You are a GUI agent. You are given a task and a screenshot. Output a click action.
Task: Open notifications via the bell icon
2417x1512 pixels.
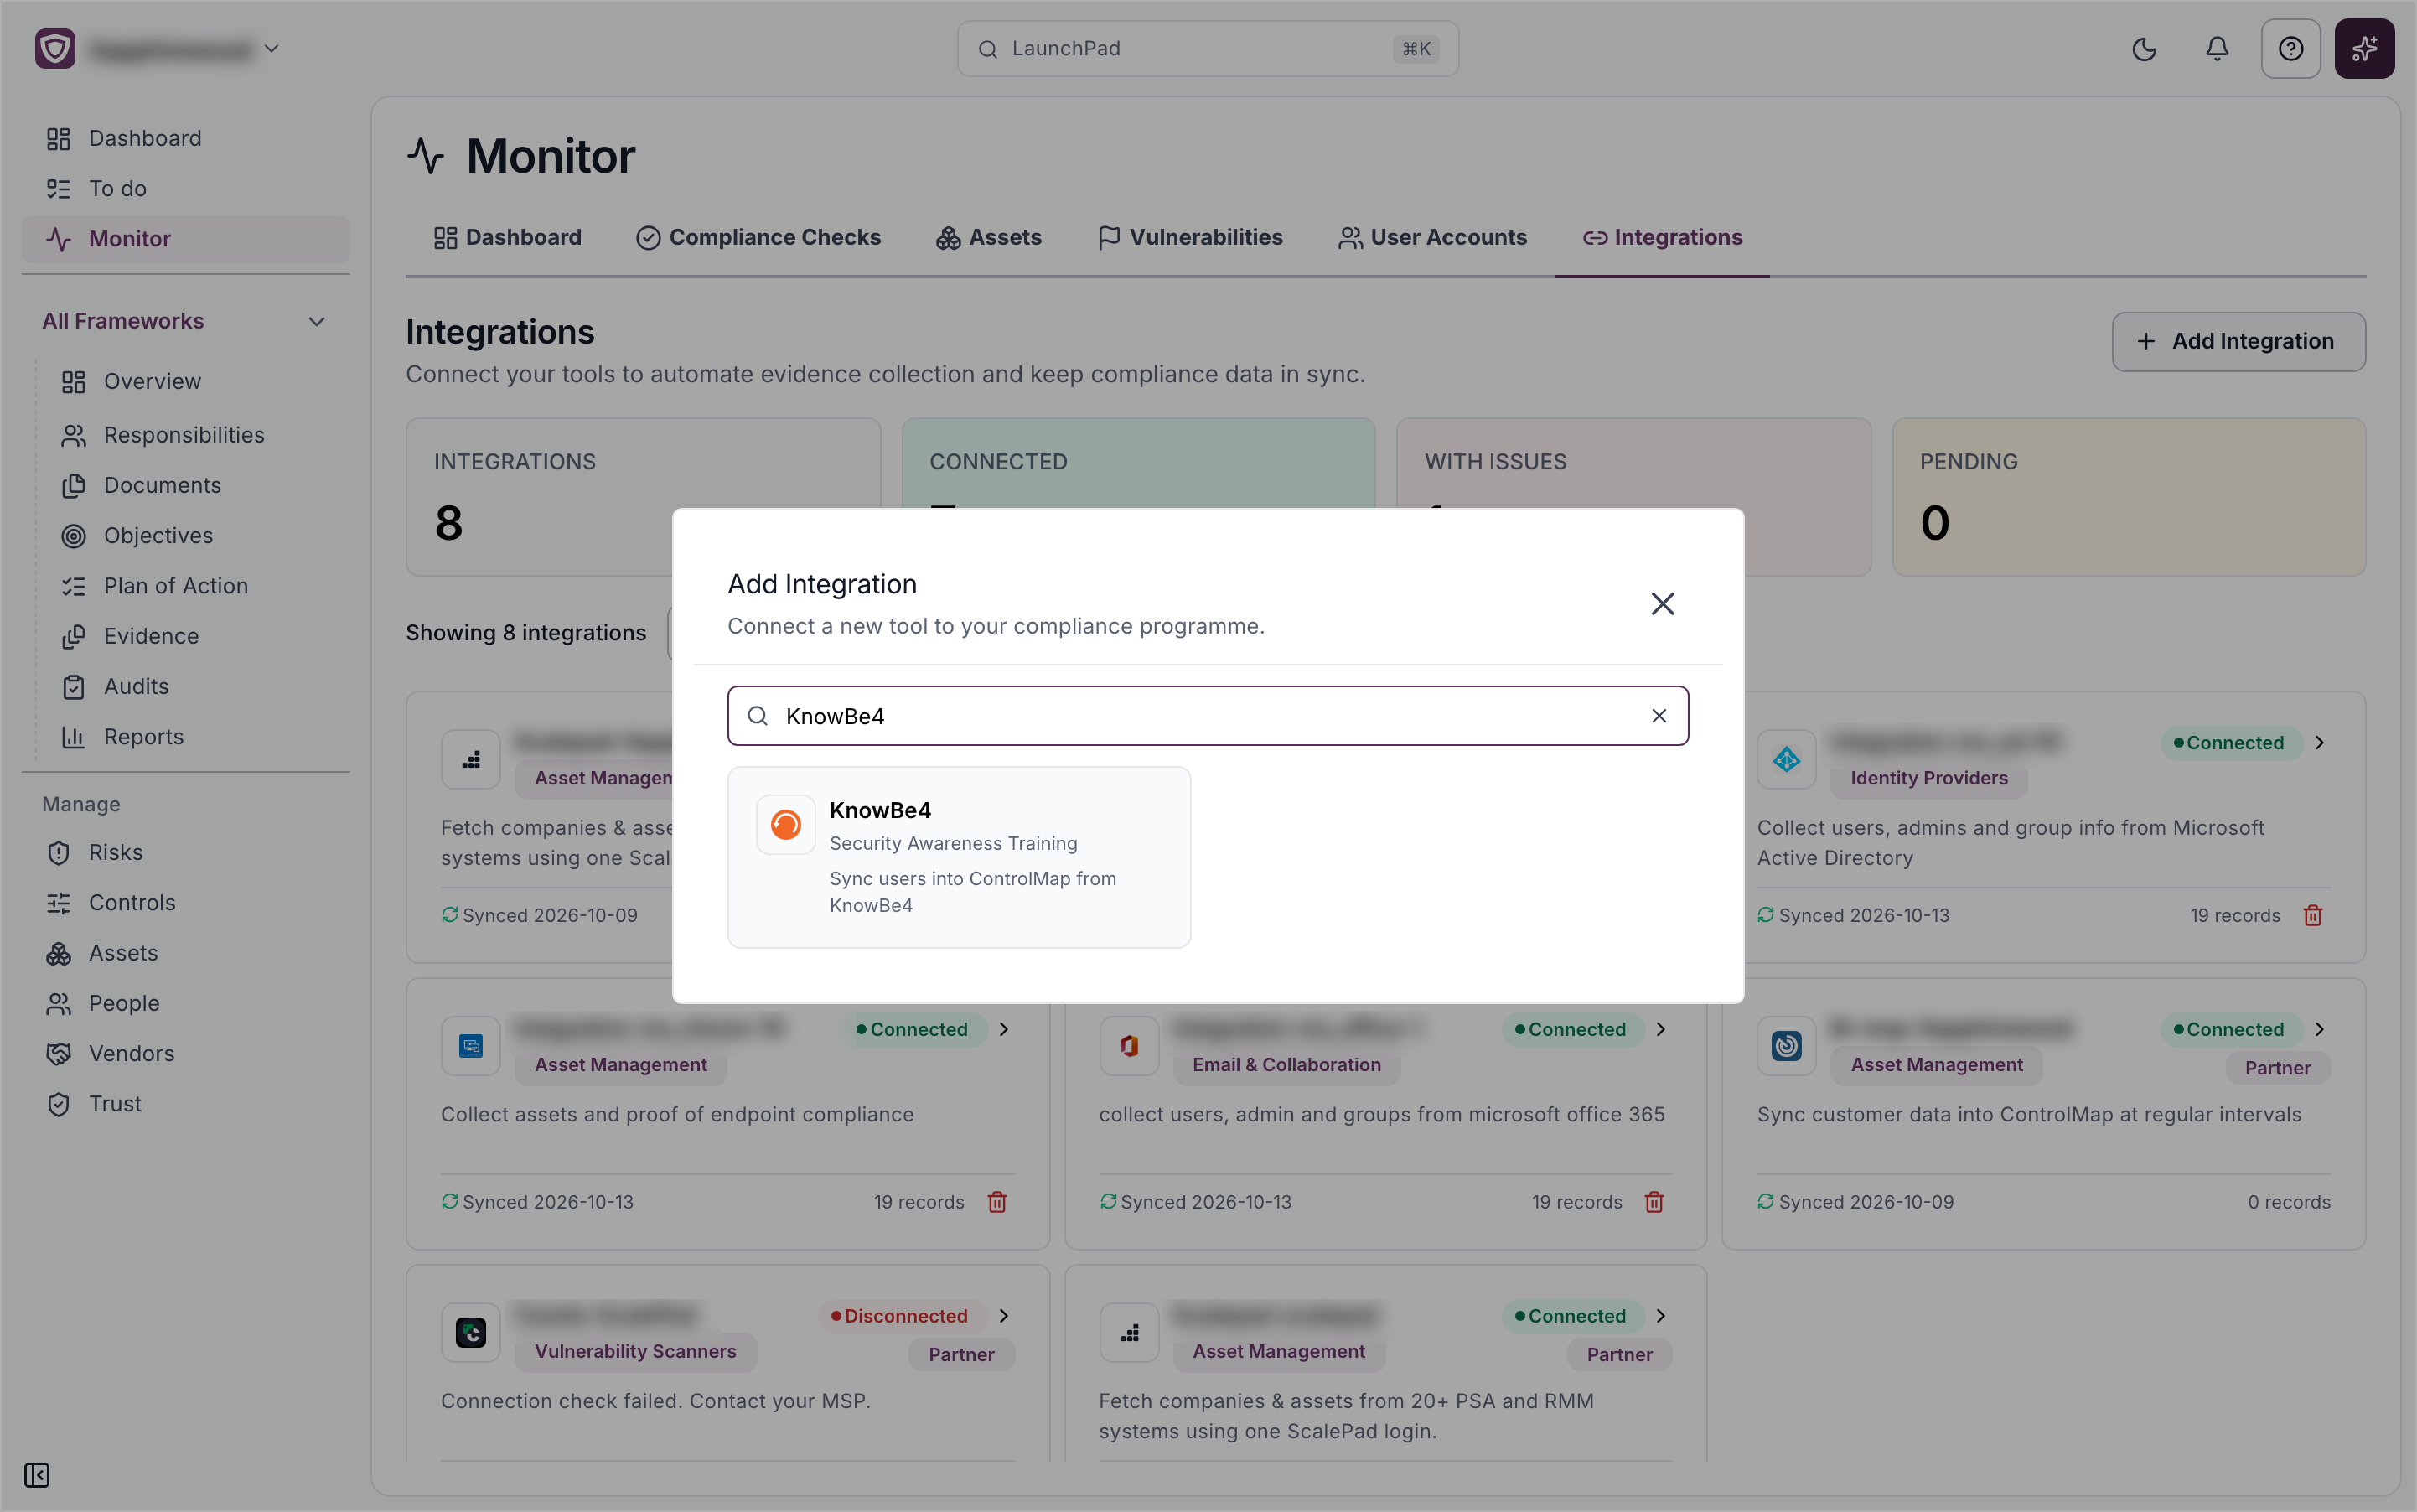2217,49
